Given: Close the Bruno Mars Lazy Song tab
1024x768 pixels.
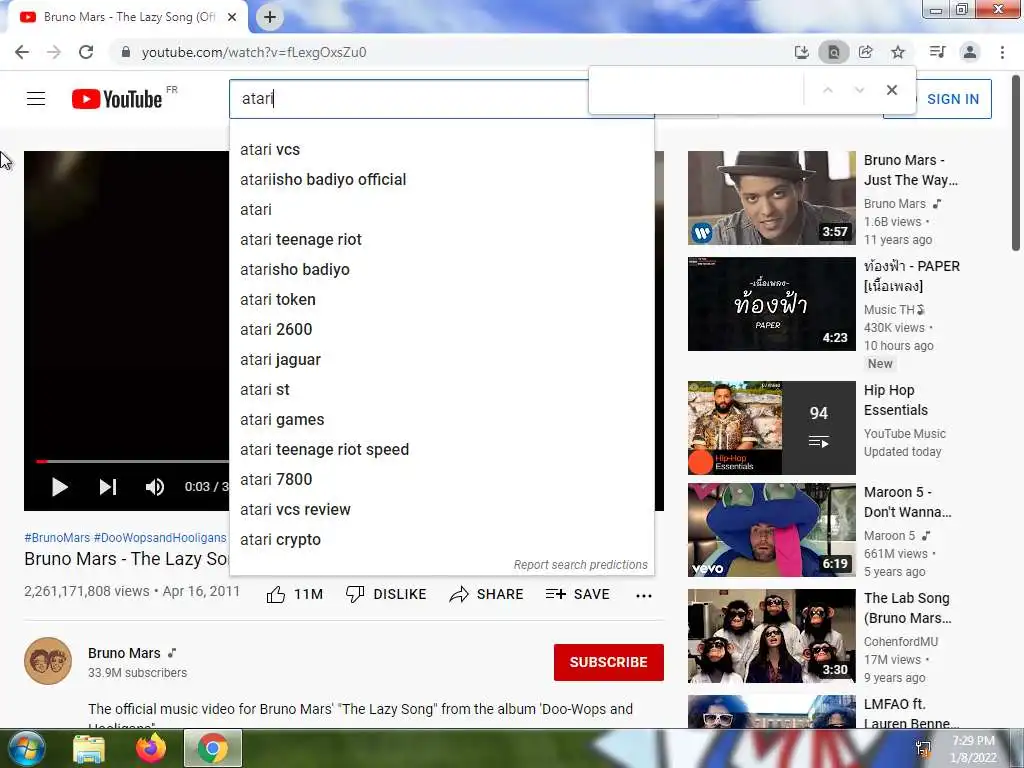Looking at the screenshot, I should [232, 17].
